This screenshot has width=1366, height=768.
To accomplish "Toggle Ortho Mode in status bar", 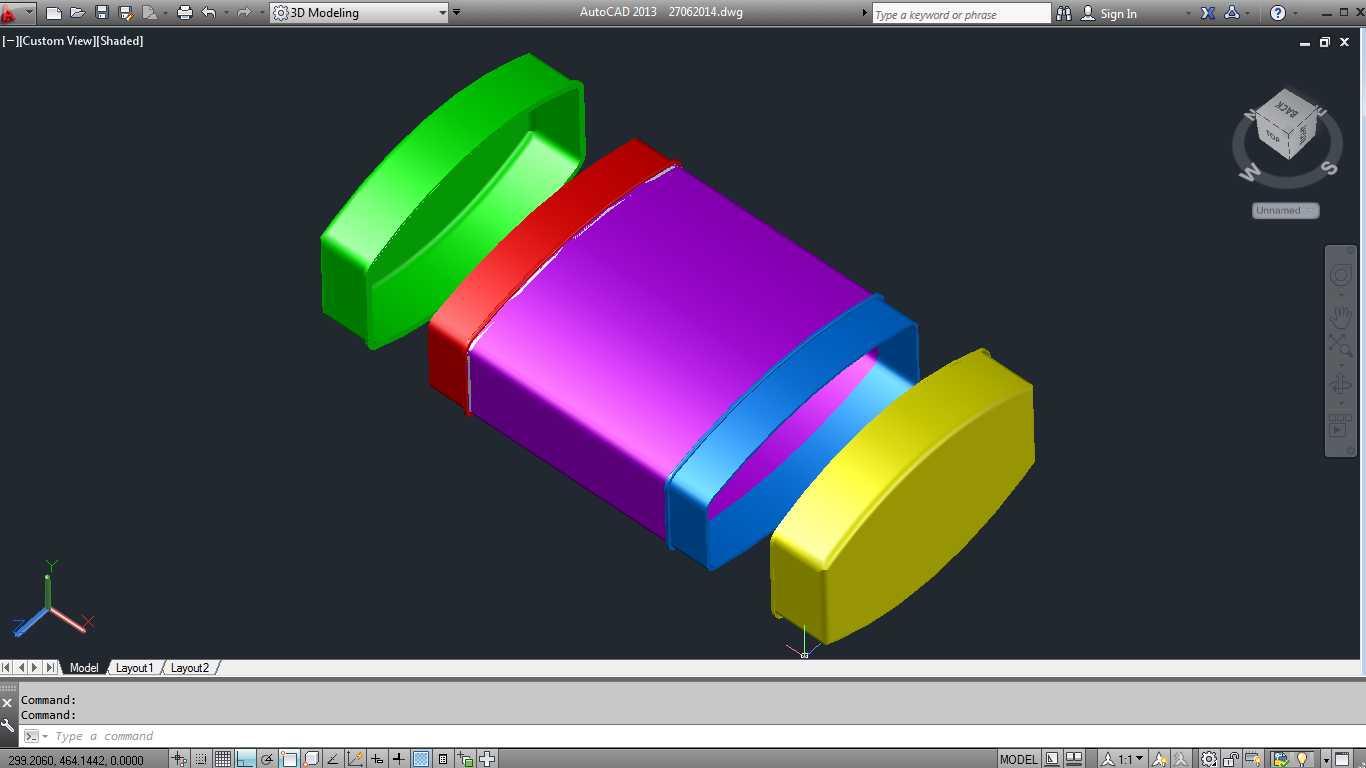I will coord(245,758).
